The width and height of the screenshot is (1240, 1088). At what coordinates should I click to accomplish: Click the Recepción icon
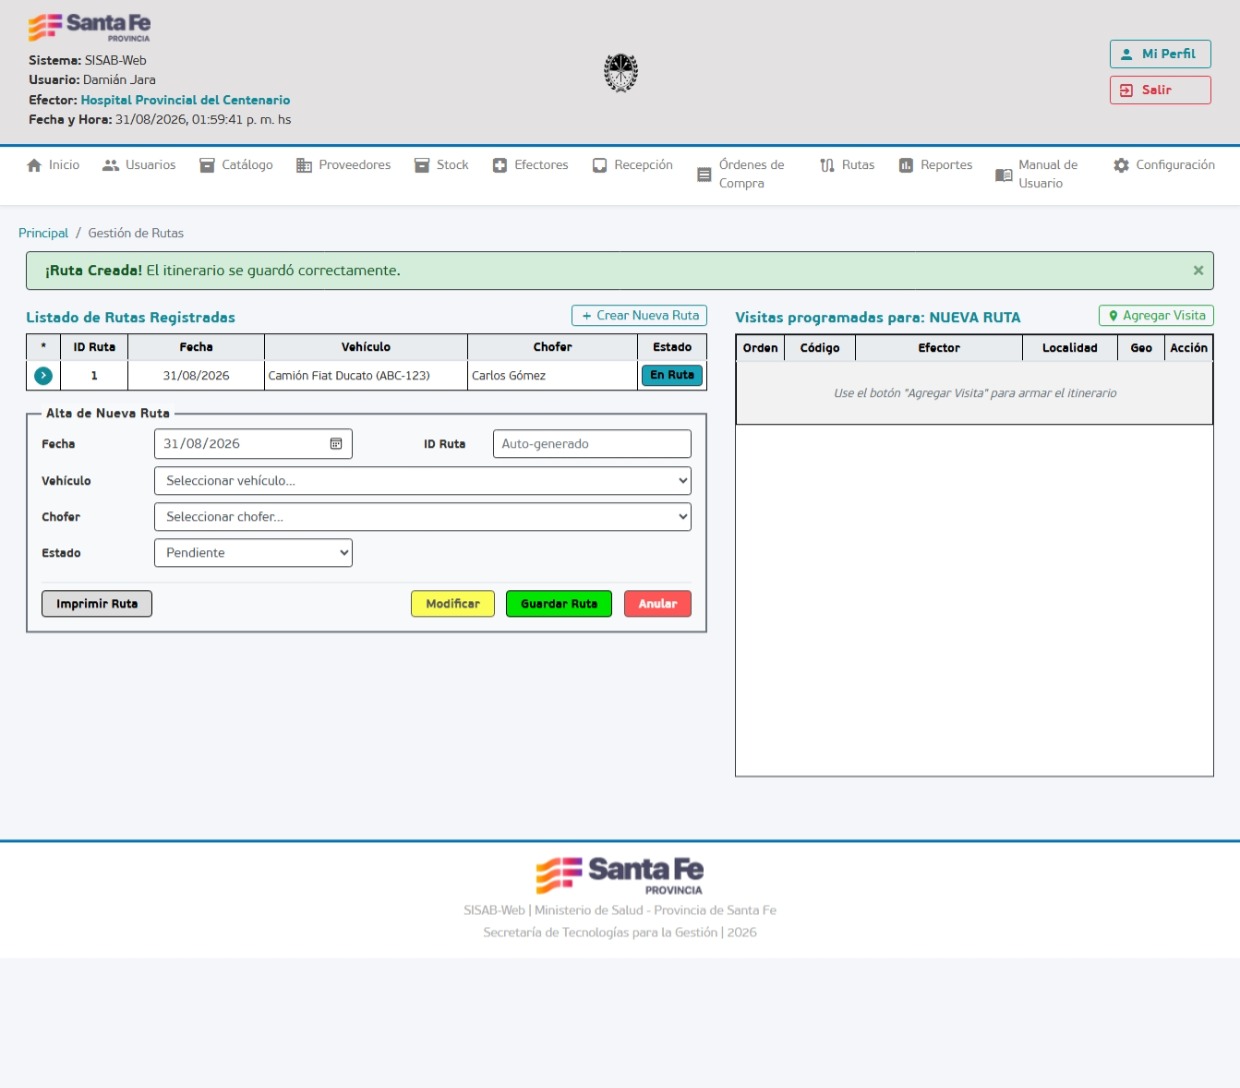600,165
